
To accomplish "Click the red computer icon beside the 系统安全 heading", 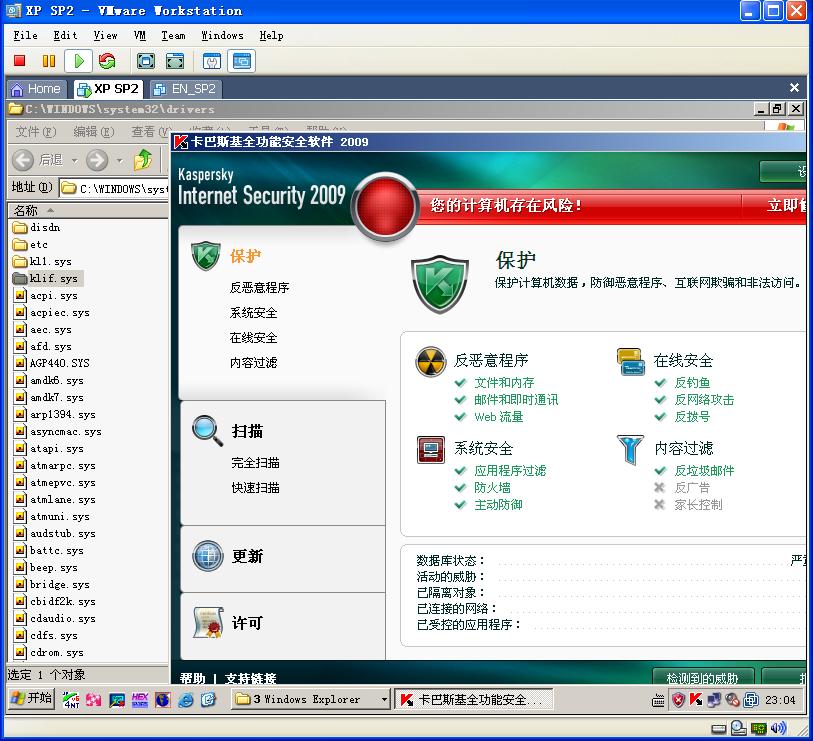I will 431,450.
